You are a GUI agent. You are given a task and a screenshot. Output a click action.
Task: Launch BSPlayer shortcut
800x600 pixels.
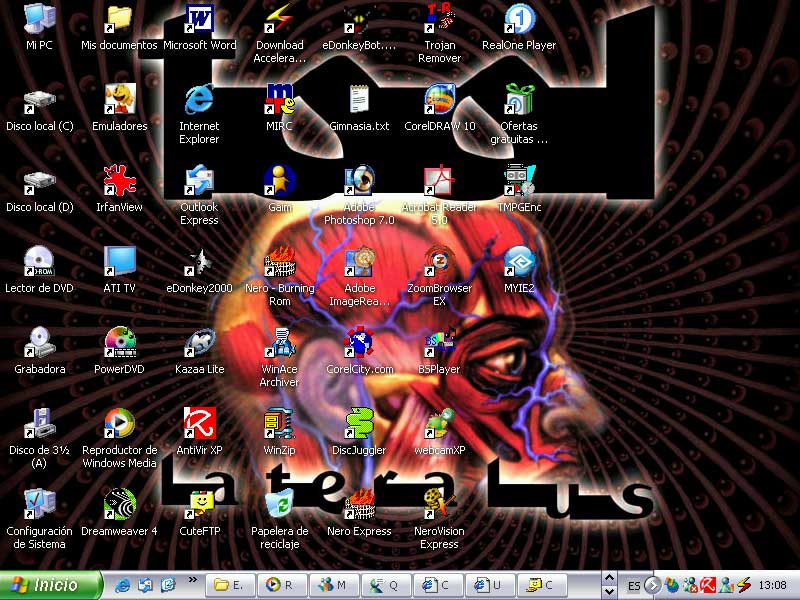[x=439, y=343]
